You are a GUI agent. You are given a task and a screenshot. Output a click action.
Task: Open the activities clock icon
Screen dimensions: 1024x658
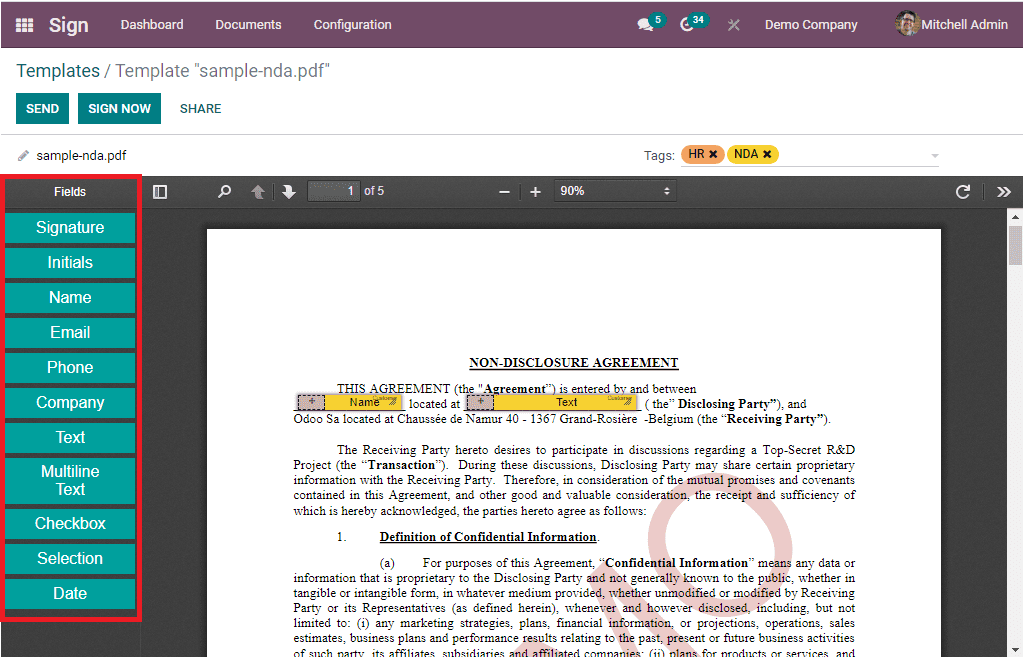click(686, 25)
